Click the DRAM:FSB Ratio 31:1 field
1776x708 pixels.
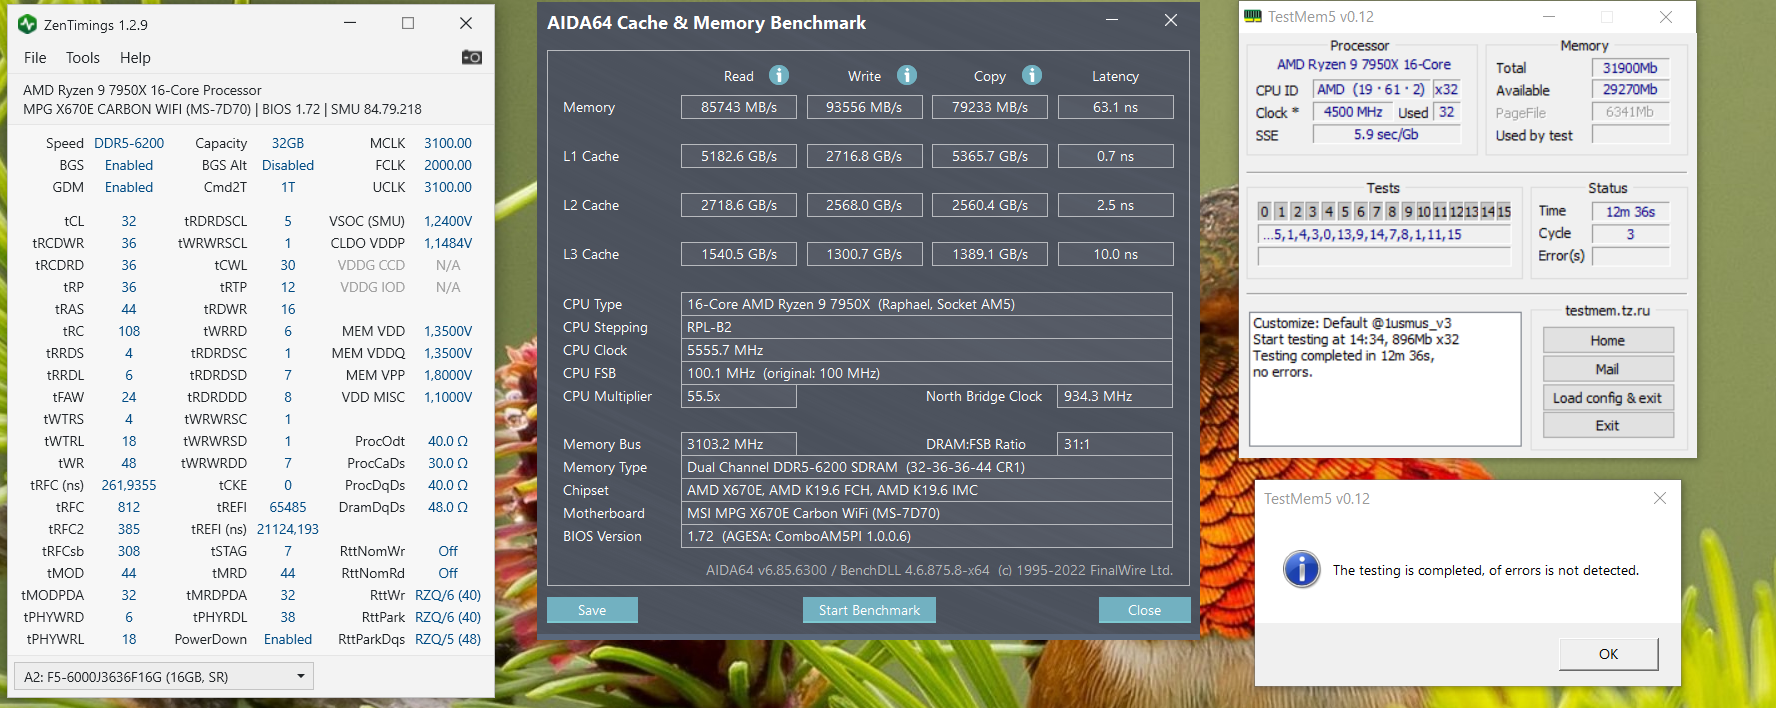(x=1115, y=444)
